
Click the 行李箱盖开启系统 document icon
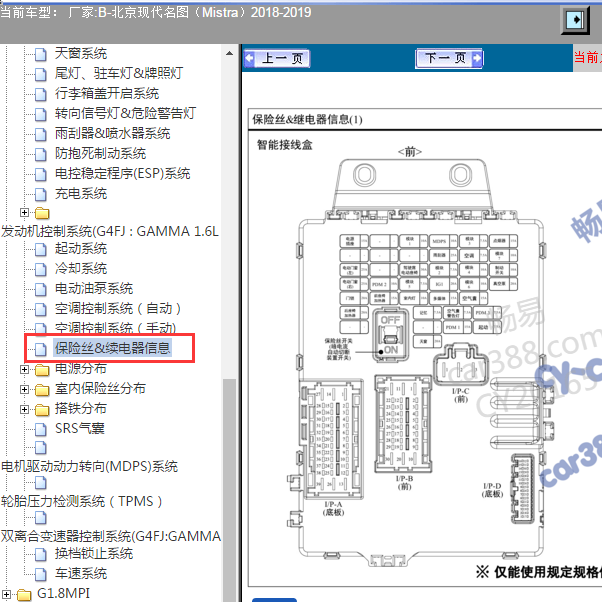pyautogui.click(x=41, y=94)
